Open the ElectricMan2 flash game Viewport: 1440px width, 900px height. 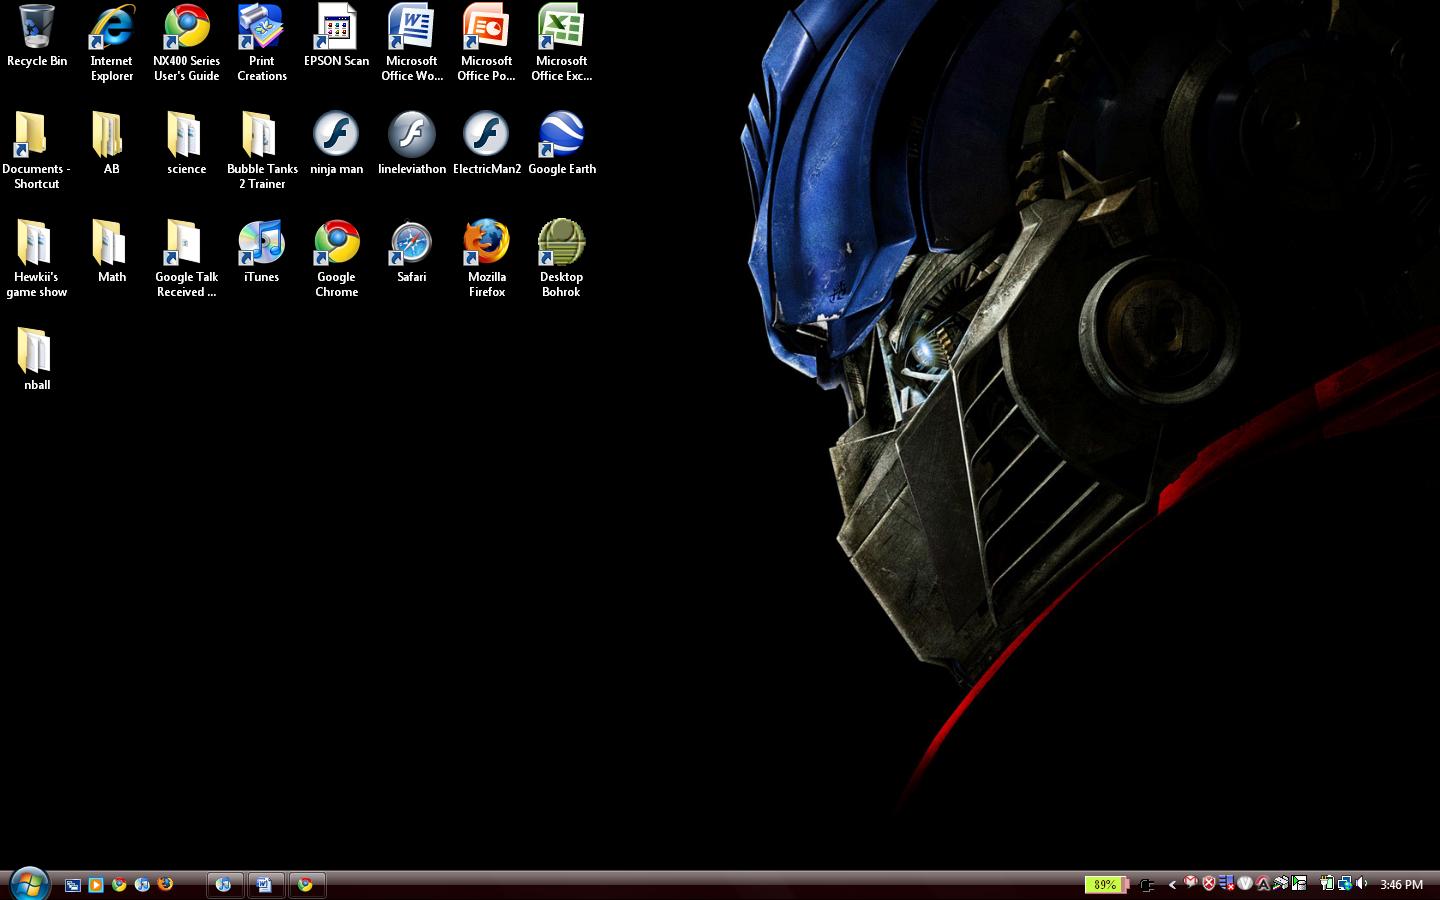[x=486, y=135]
